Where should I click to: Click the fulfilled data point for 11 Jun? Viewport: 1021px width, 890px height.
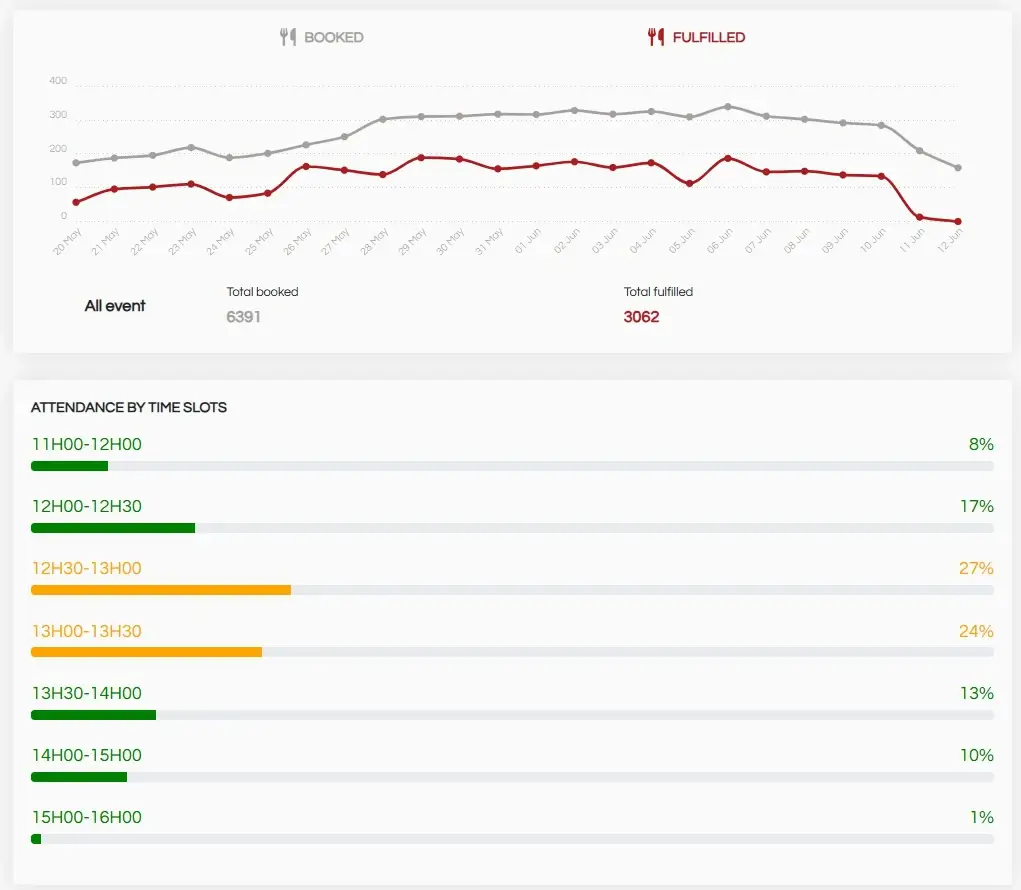pyautogui.click(x=919, y=217)
